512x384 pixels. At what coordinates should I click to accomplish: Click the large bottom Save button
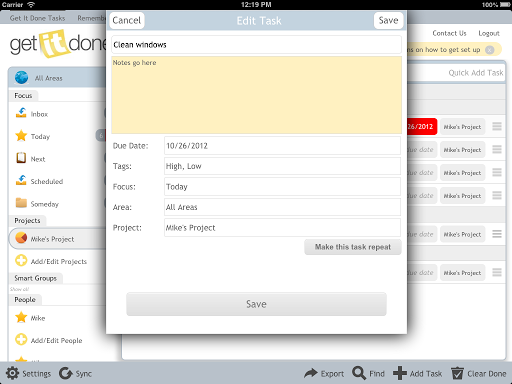256,304
